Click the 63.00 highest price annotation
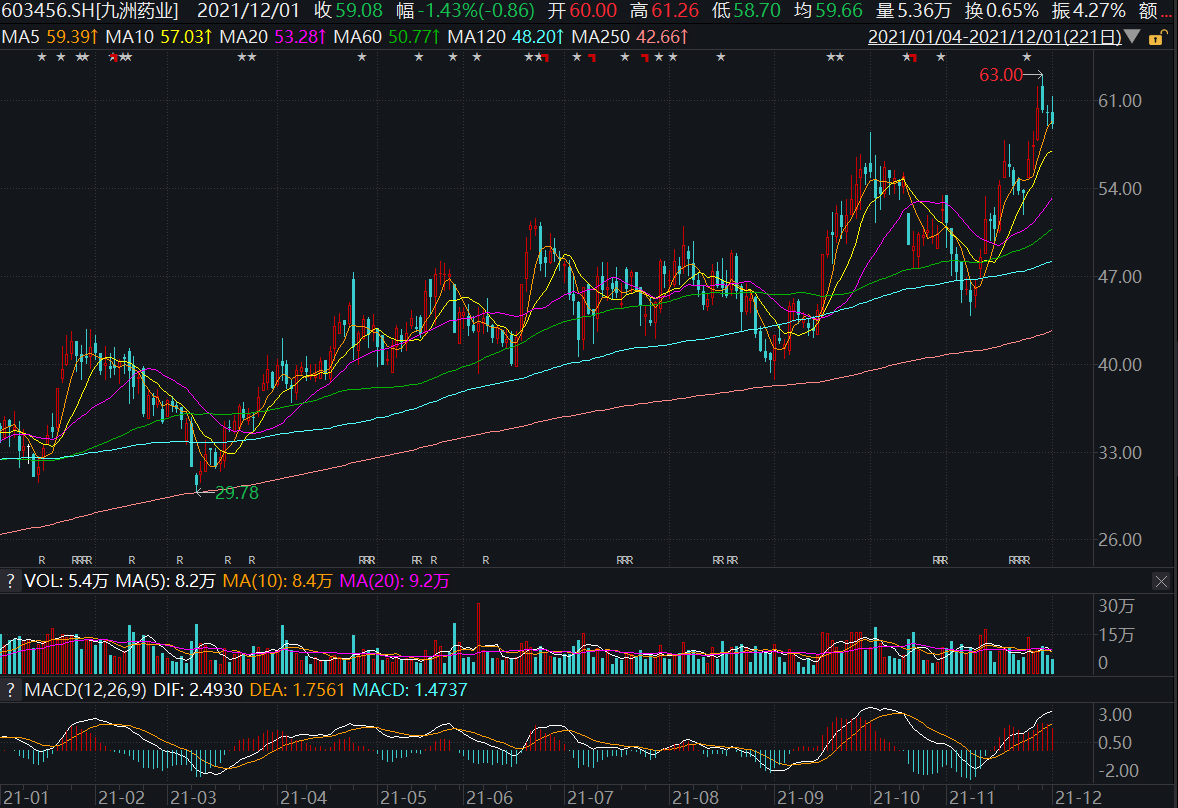The width and height of the screenshot is (1178, 808). click(1000, 75)
